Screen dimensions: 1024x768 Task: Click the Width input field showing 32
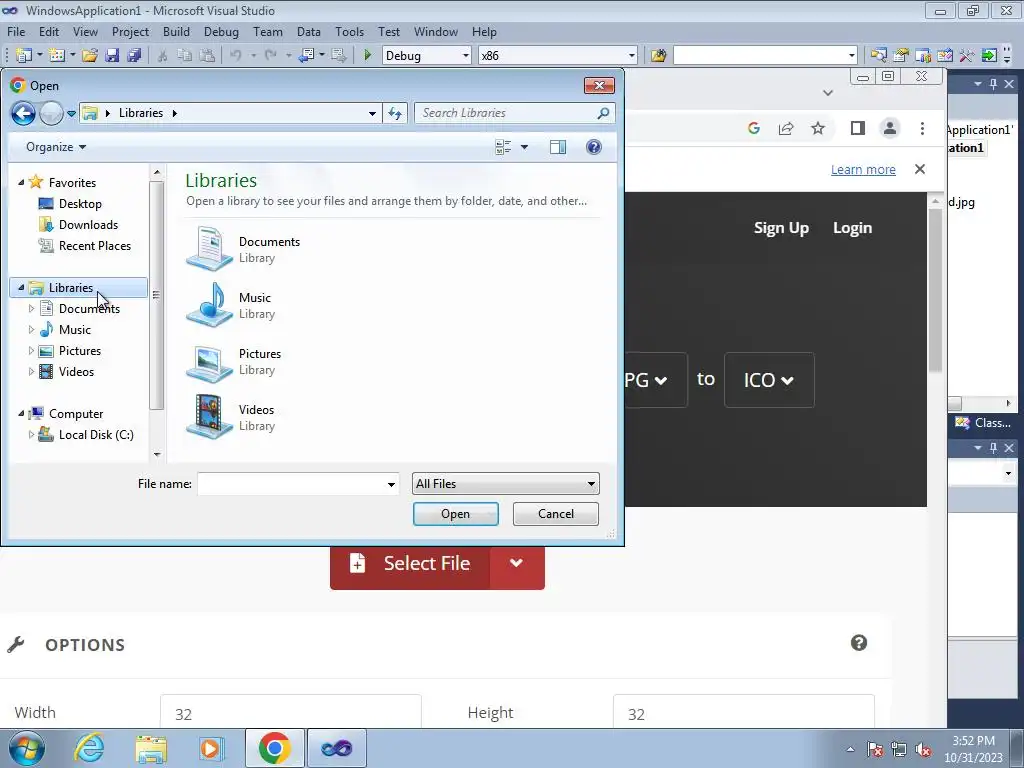(x=291, y=714)
